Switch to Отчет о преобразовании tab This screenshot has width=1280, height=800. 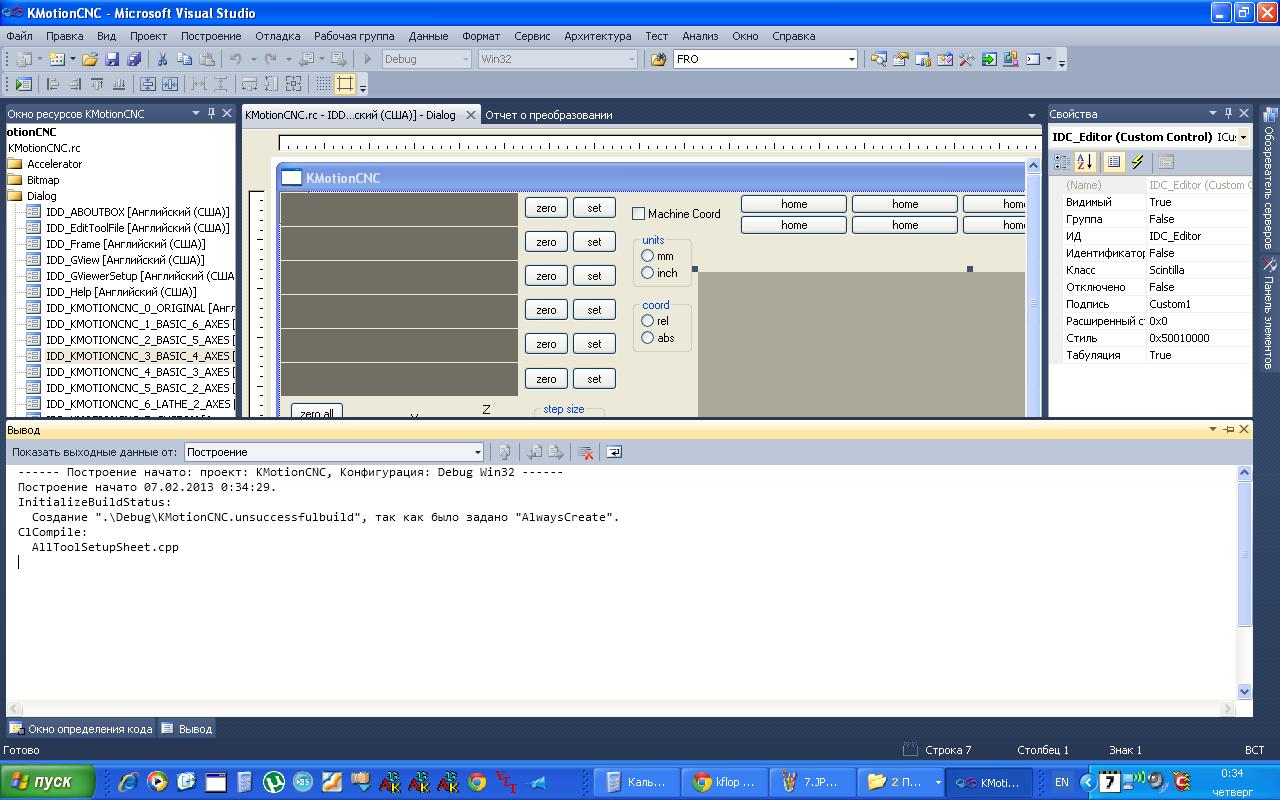[549, 115]
